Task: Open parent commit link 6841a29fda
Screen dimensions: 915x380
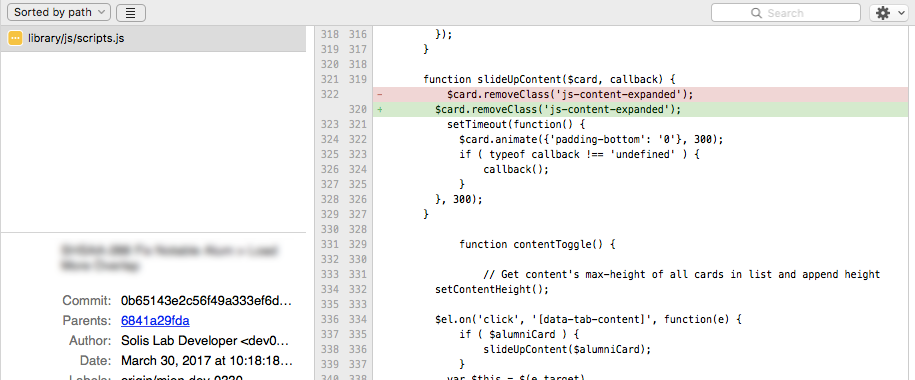Action: pos(155,320)
